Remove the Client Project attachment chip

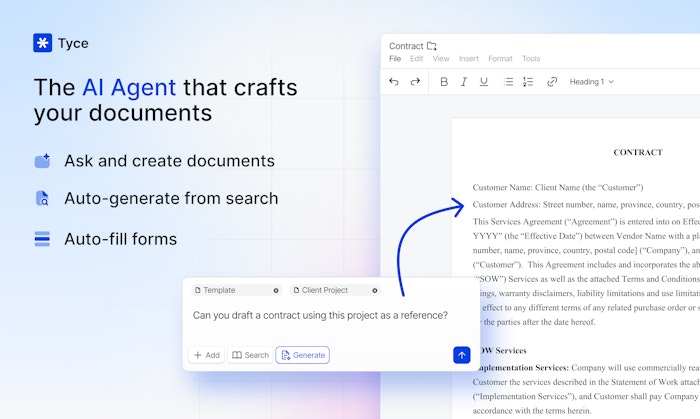(x=375, y=290)
